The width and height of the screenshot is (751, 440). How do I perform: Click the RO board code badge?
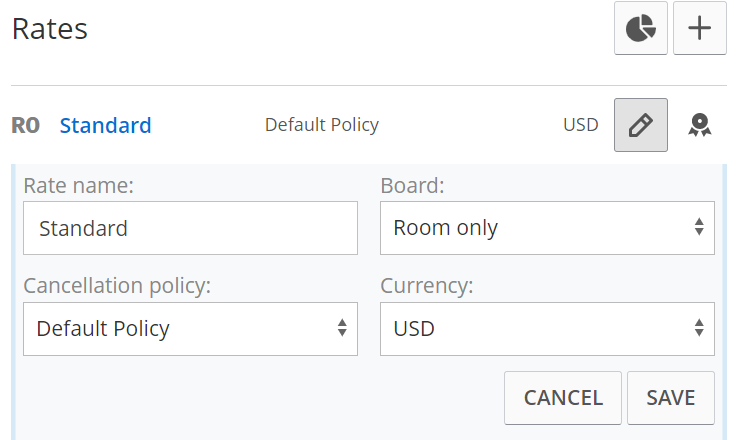point(25,125)
